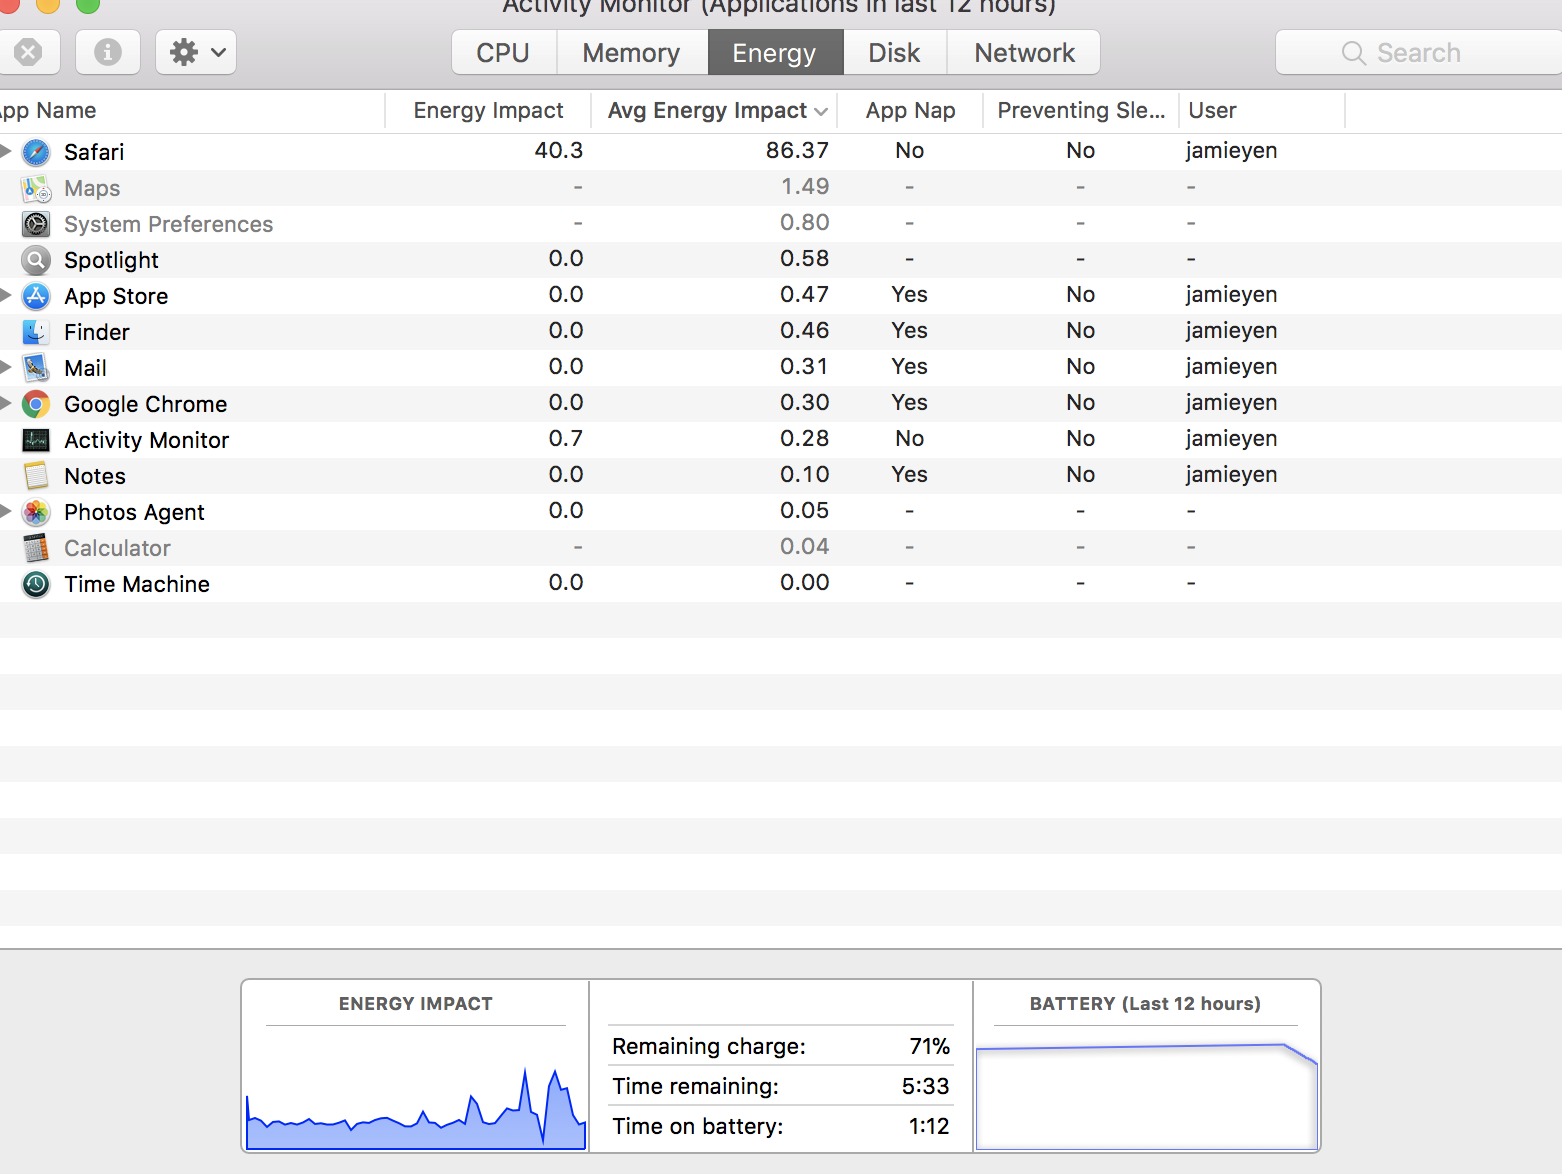Click the Battery last 12 hours graph
Viewport: 1562px width, 1174px height.
1146,1096
